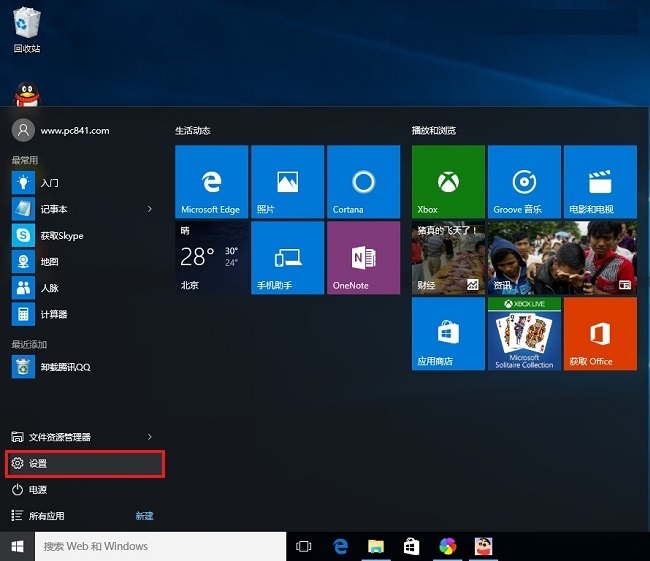Open the 电影和电视 tile
650x561 pixels.
coord(600,182)
